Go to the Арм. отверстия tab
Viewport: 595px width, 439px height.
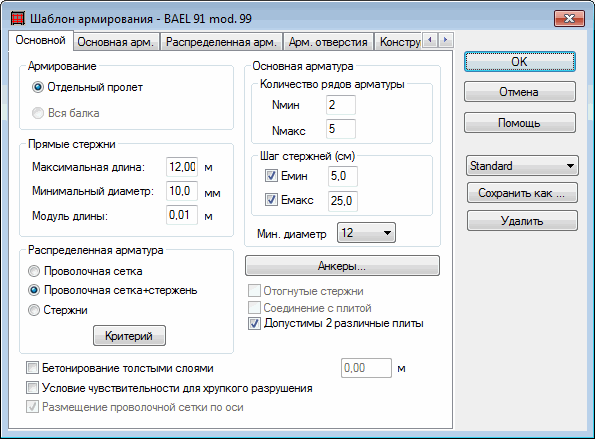tap(328, 42)
